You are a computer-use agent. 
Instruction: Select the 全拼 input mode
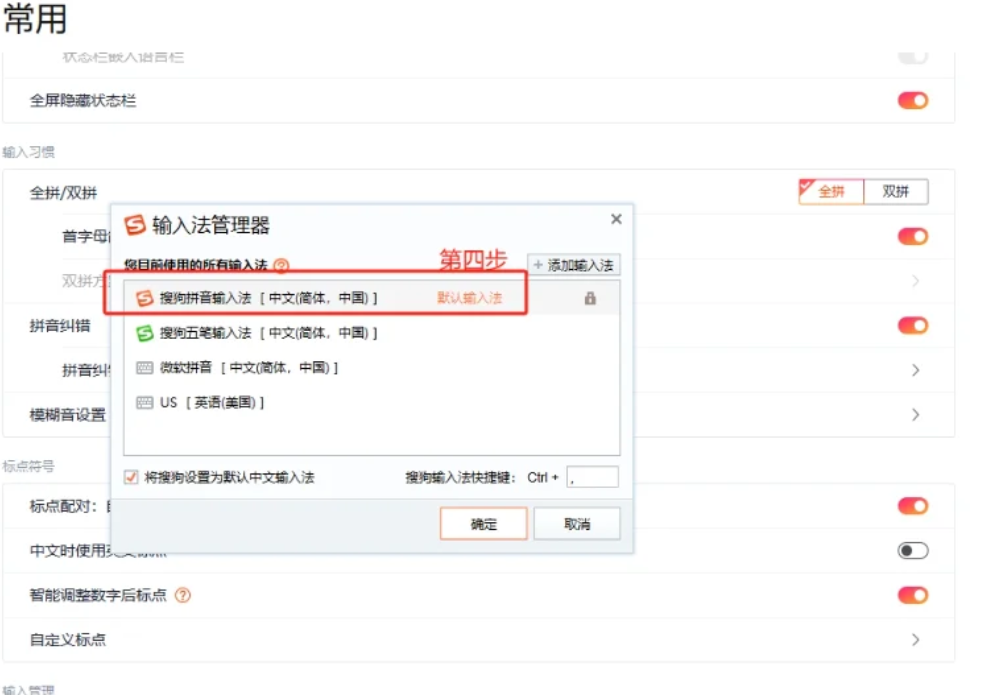point(831,192)
